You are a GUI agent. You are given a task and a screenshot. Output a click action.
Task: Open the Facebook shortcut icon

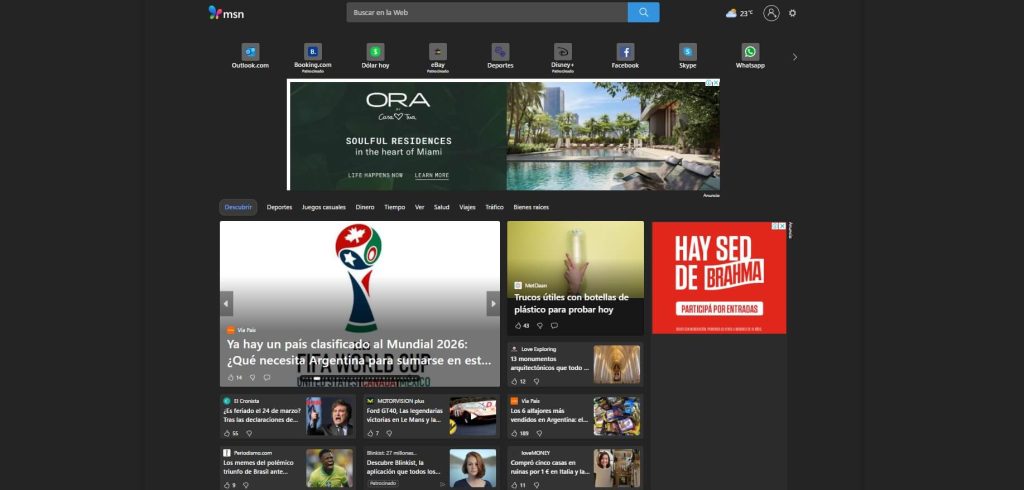(625, 52)
